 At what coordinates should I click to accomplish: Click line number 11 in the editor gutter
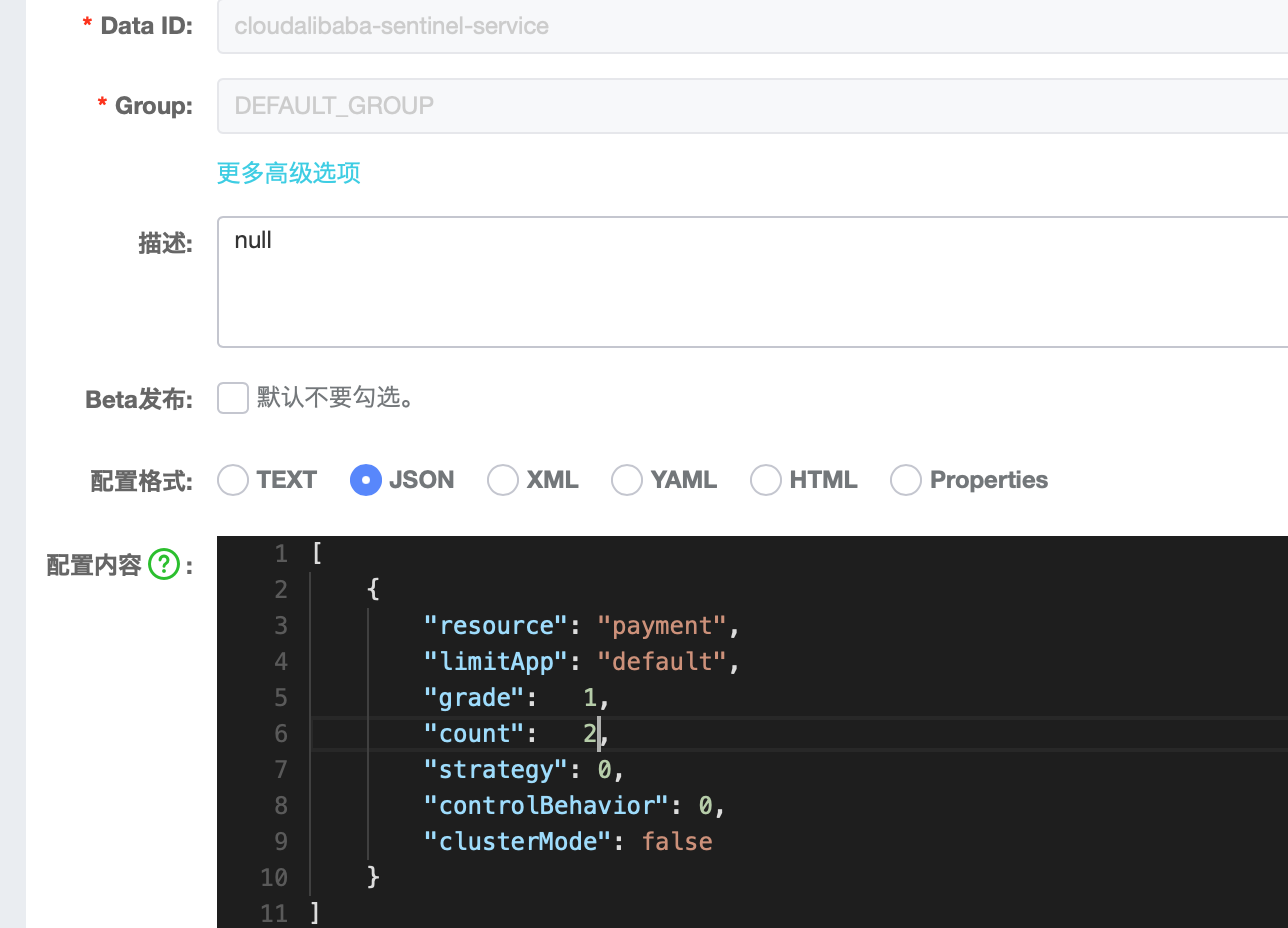(274, 913)
